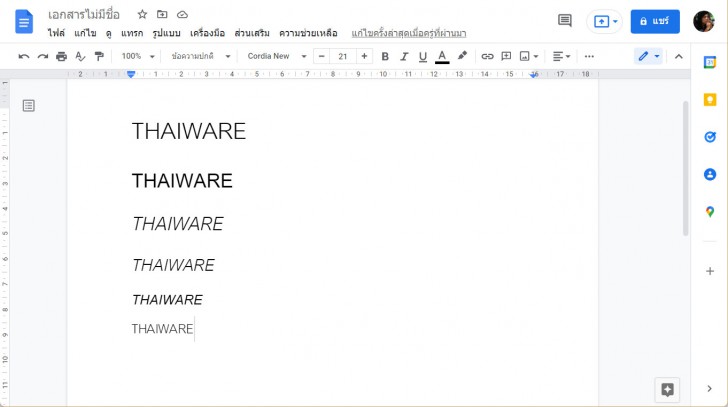Image resolution: width=728 pixels, height=407 pixels.
Task: Open the Google Docs home icon
Action: click(24, 22)
